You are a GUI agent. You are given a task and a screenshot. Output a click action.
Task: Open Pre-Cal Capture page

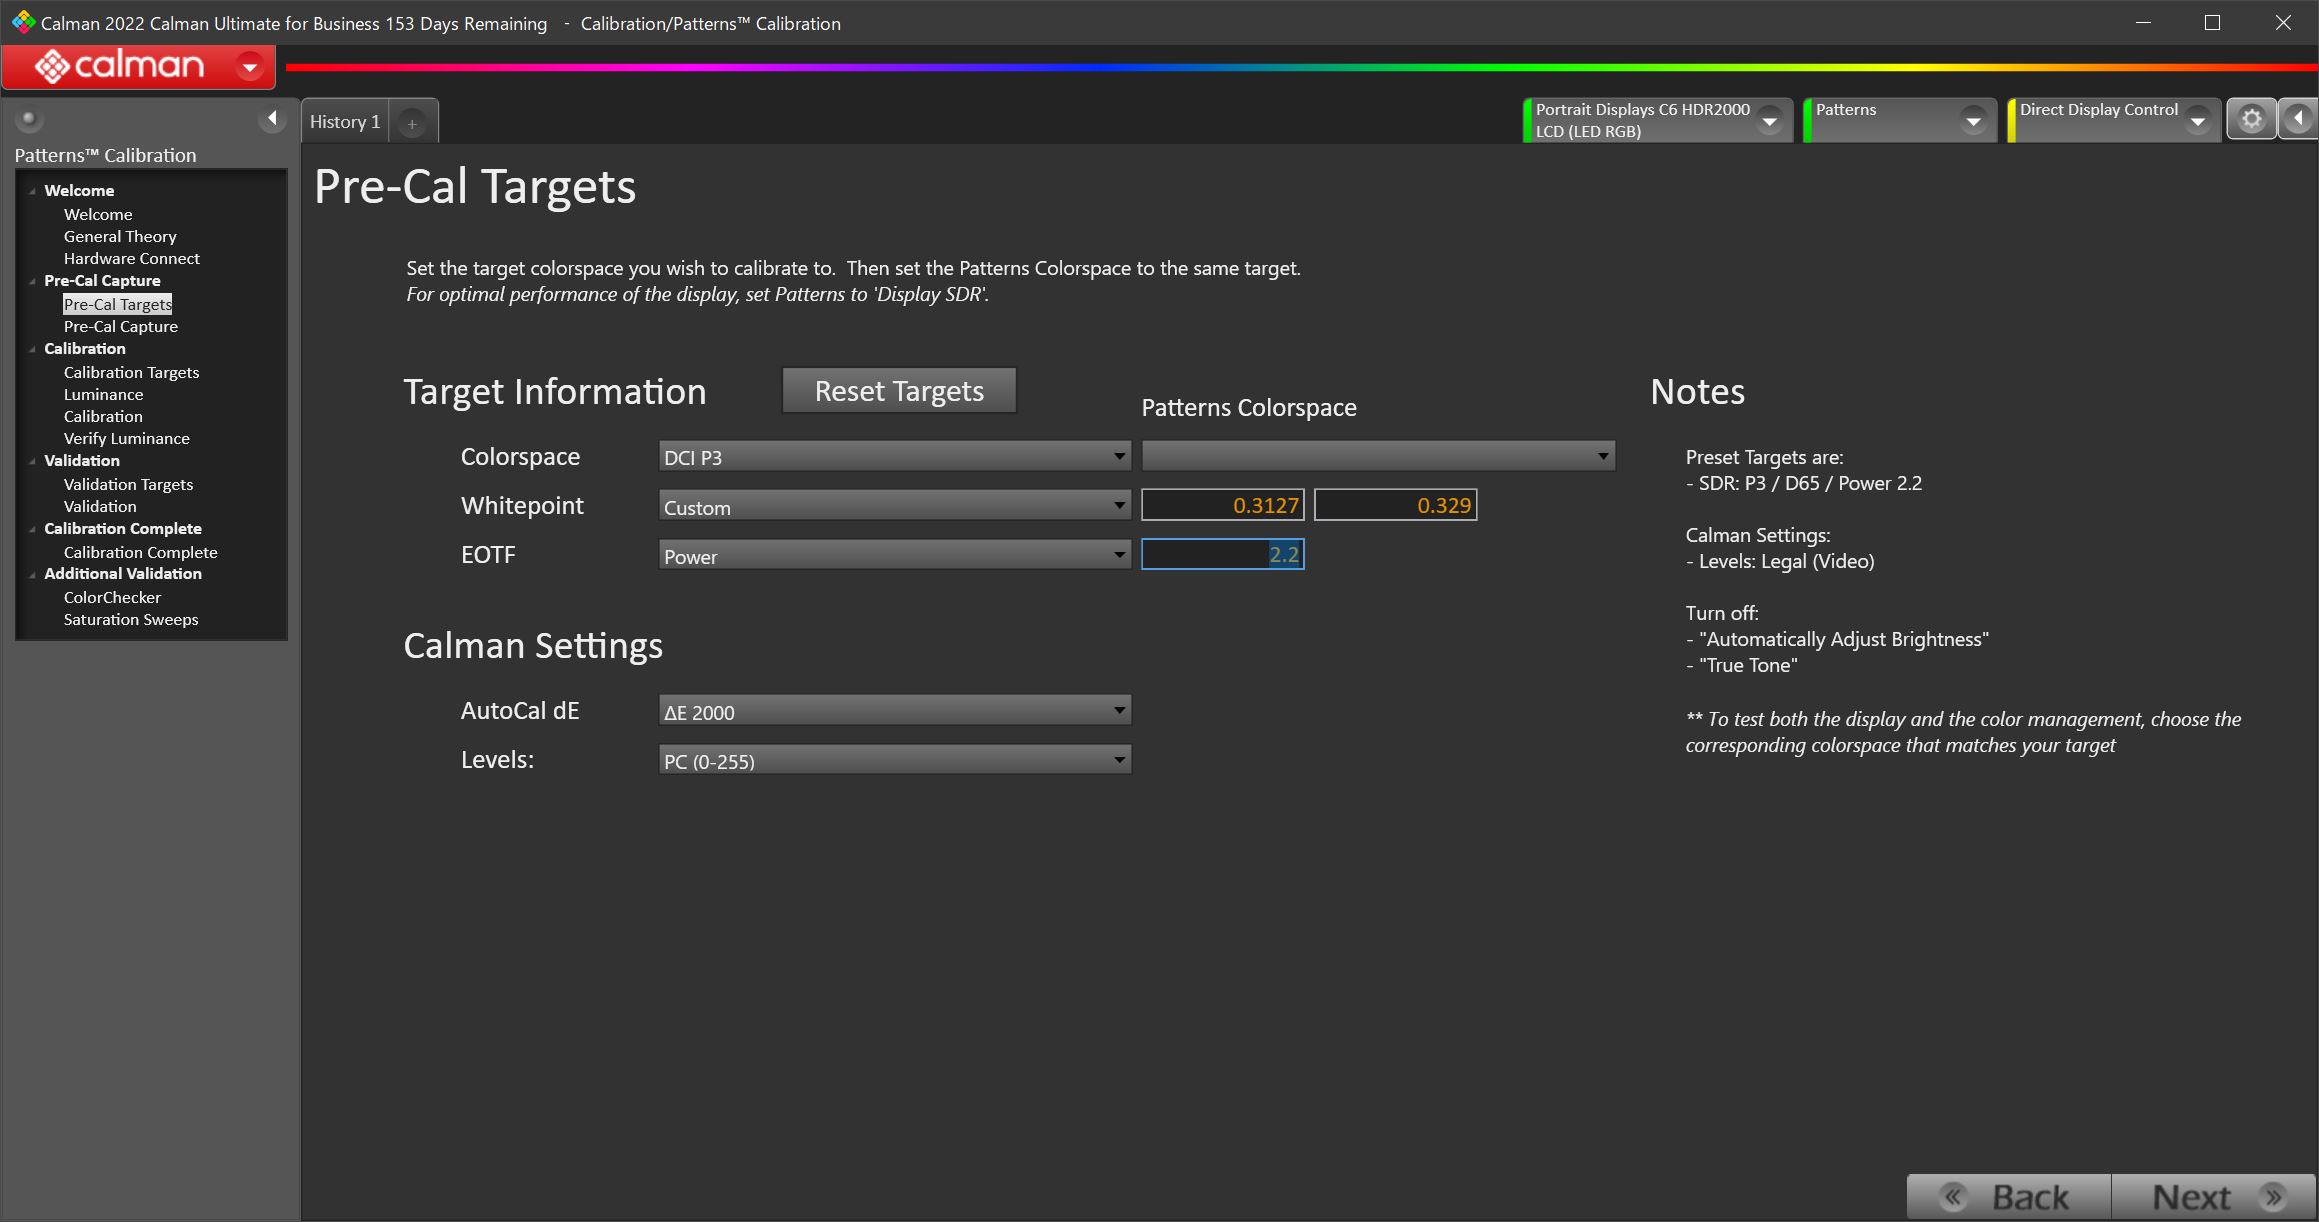click(x=121, y=326)
